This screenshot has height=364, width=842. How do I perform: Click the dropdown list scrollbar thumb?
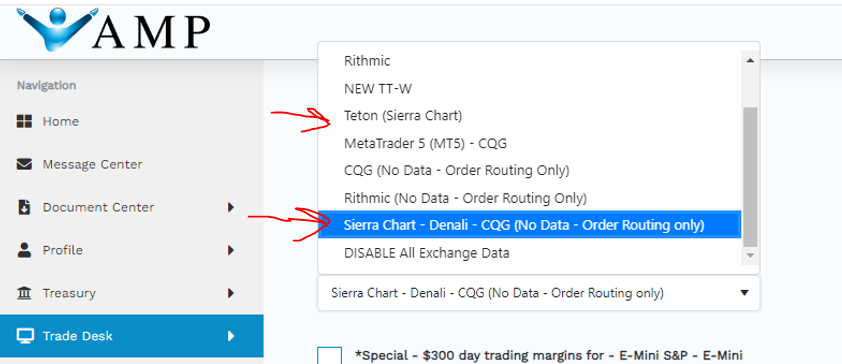(750, 177)
